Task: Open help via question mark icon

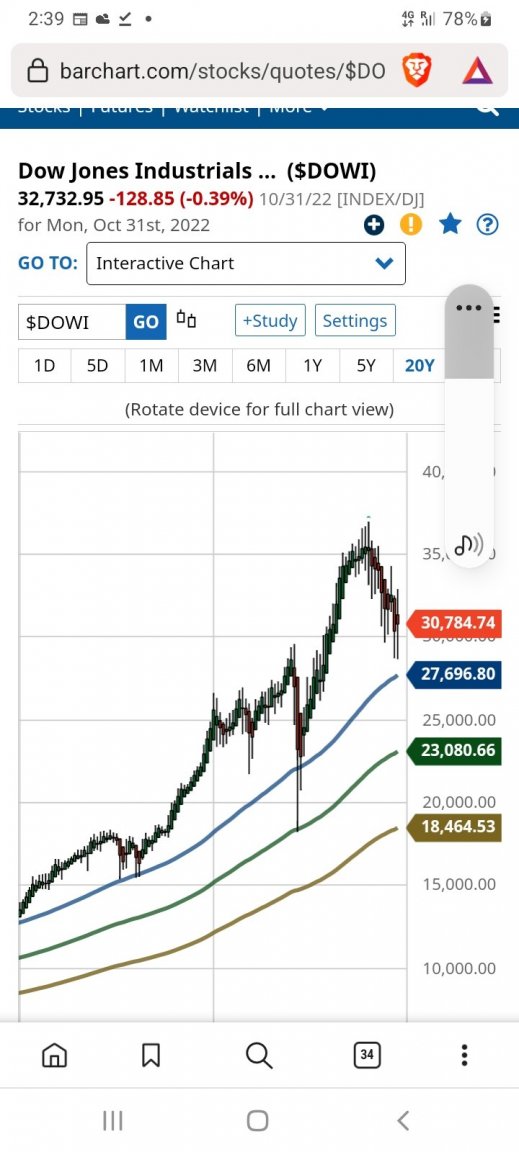Action: coord(488,225)
